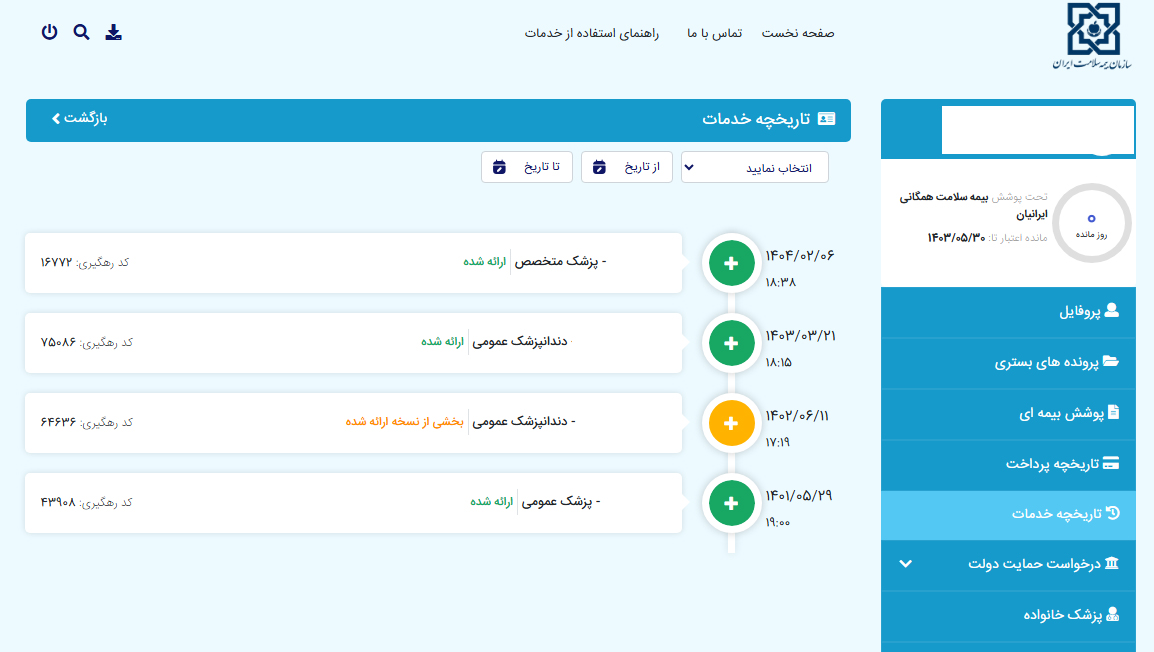Screen dimensions: 1154x652
Task: Go to 'صفحه نخست' home link
Action: [x=798, y=33]
